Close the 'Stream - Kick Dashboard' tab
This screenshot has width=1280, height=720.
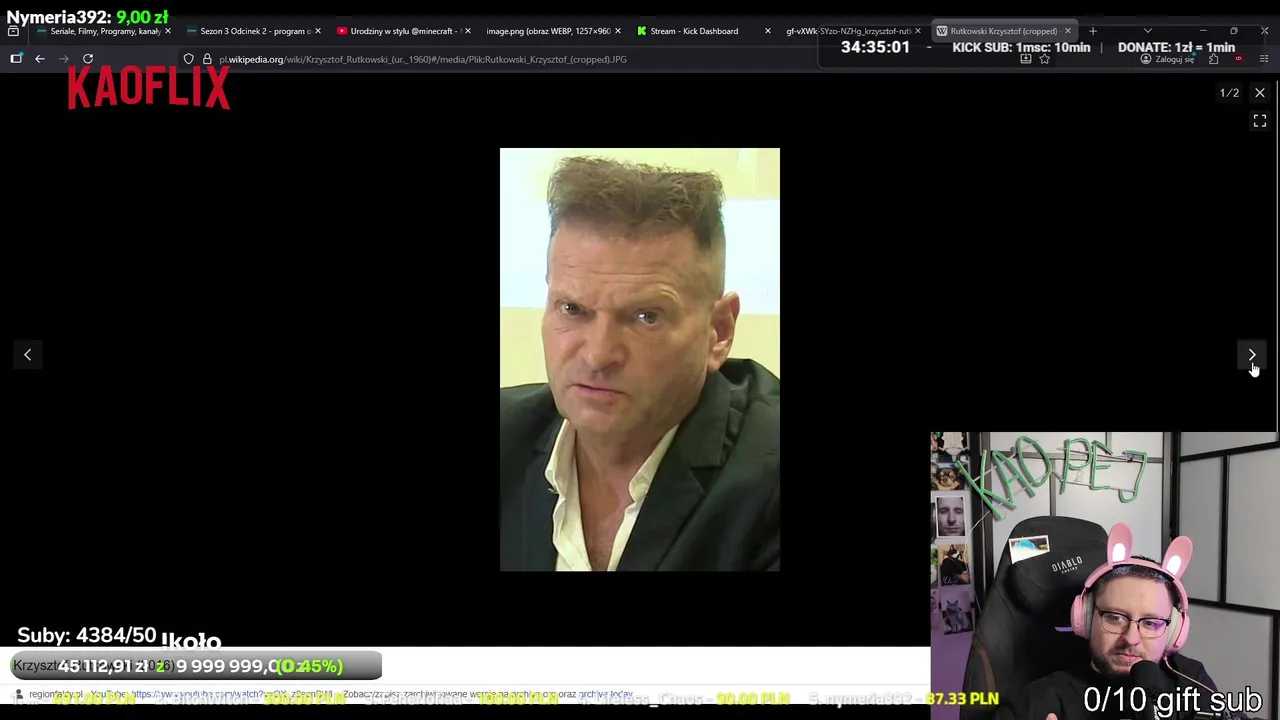pos(767,31)
